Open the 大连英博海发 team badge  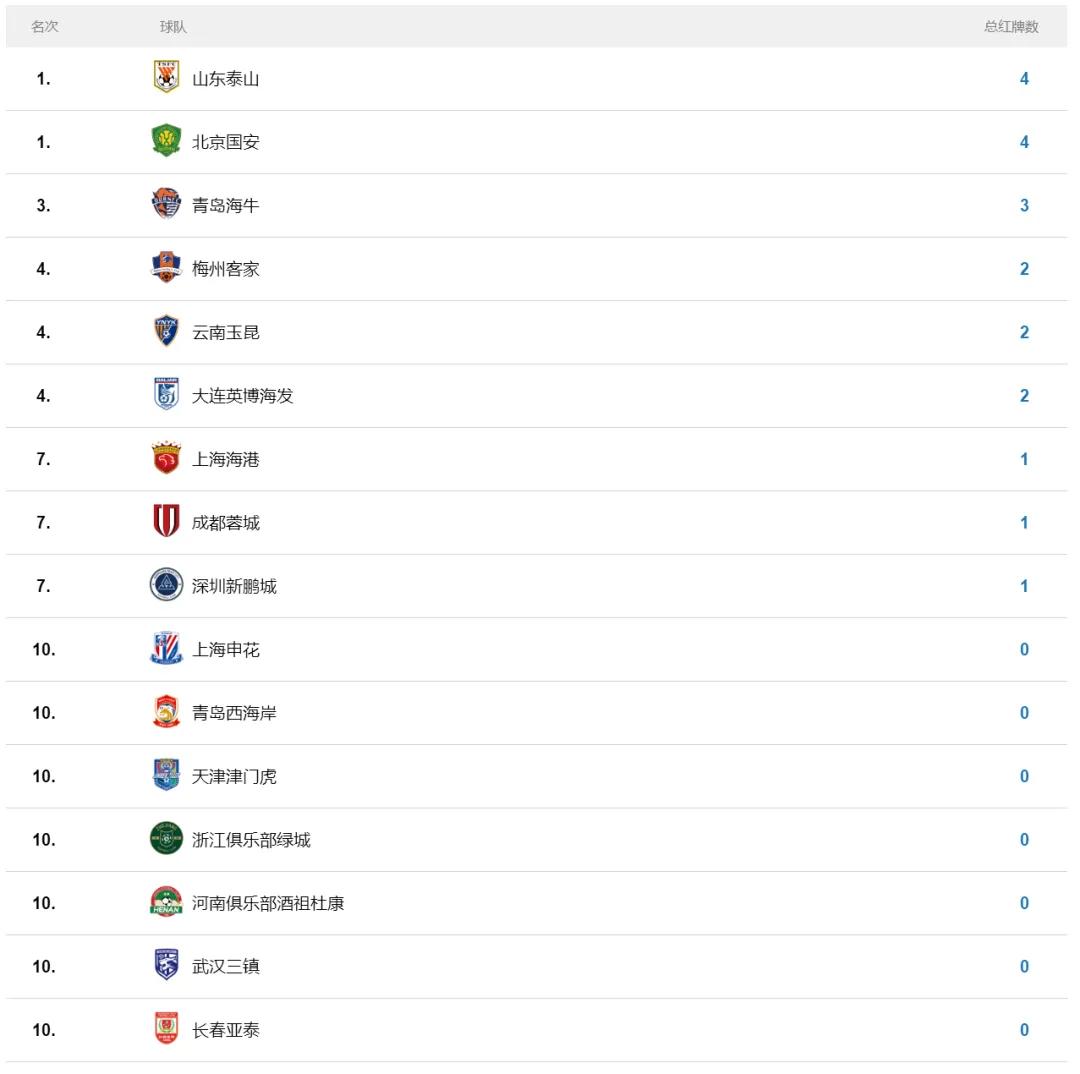tap(166, 395)
